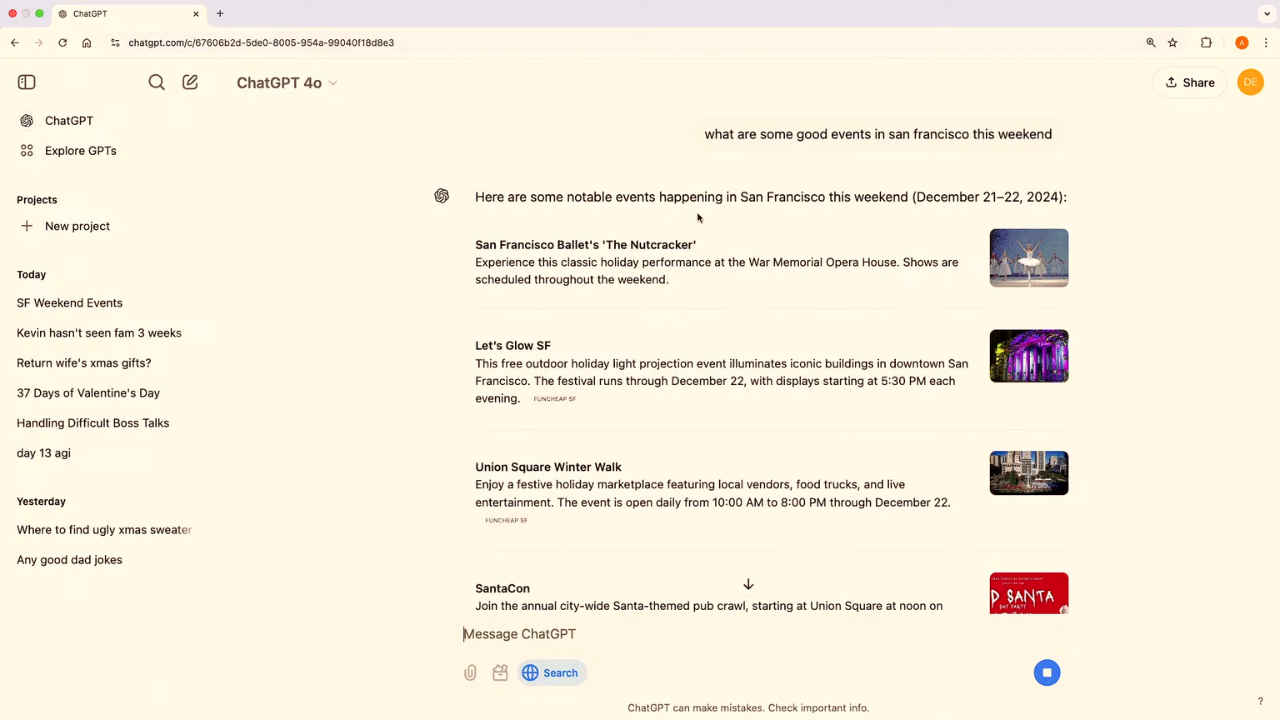Click the browser home icon
This screenshot has width=1280, height=720.
click(x=87, y=43)
